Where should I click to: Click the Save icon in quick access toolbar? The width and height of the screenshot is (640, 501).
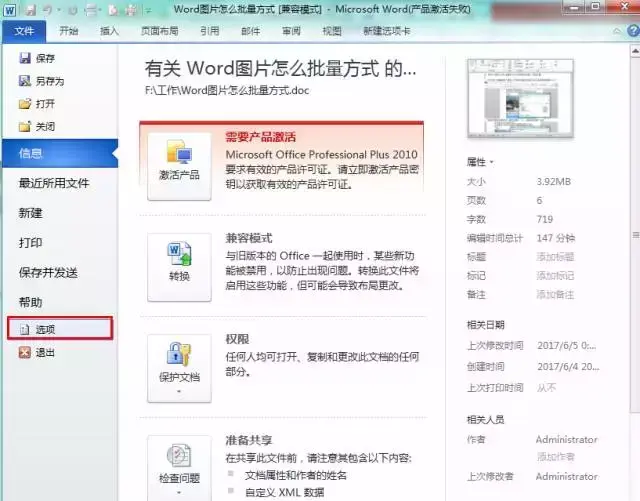click(x=31, y=10)
